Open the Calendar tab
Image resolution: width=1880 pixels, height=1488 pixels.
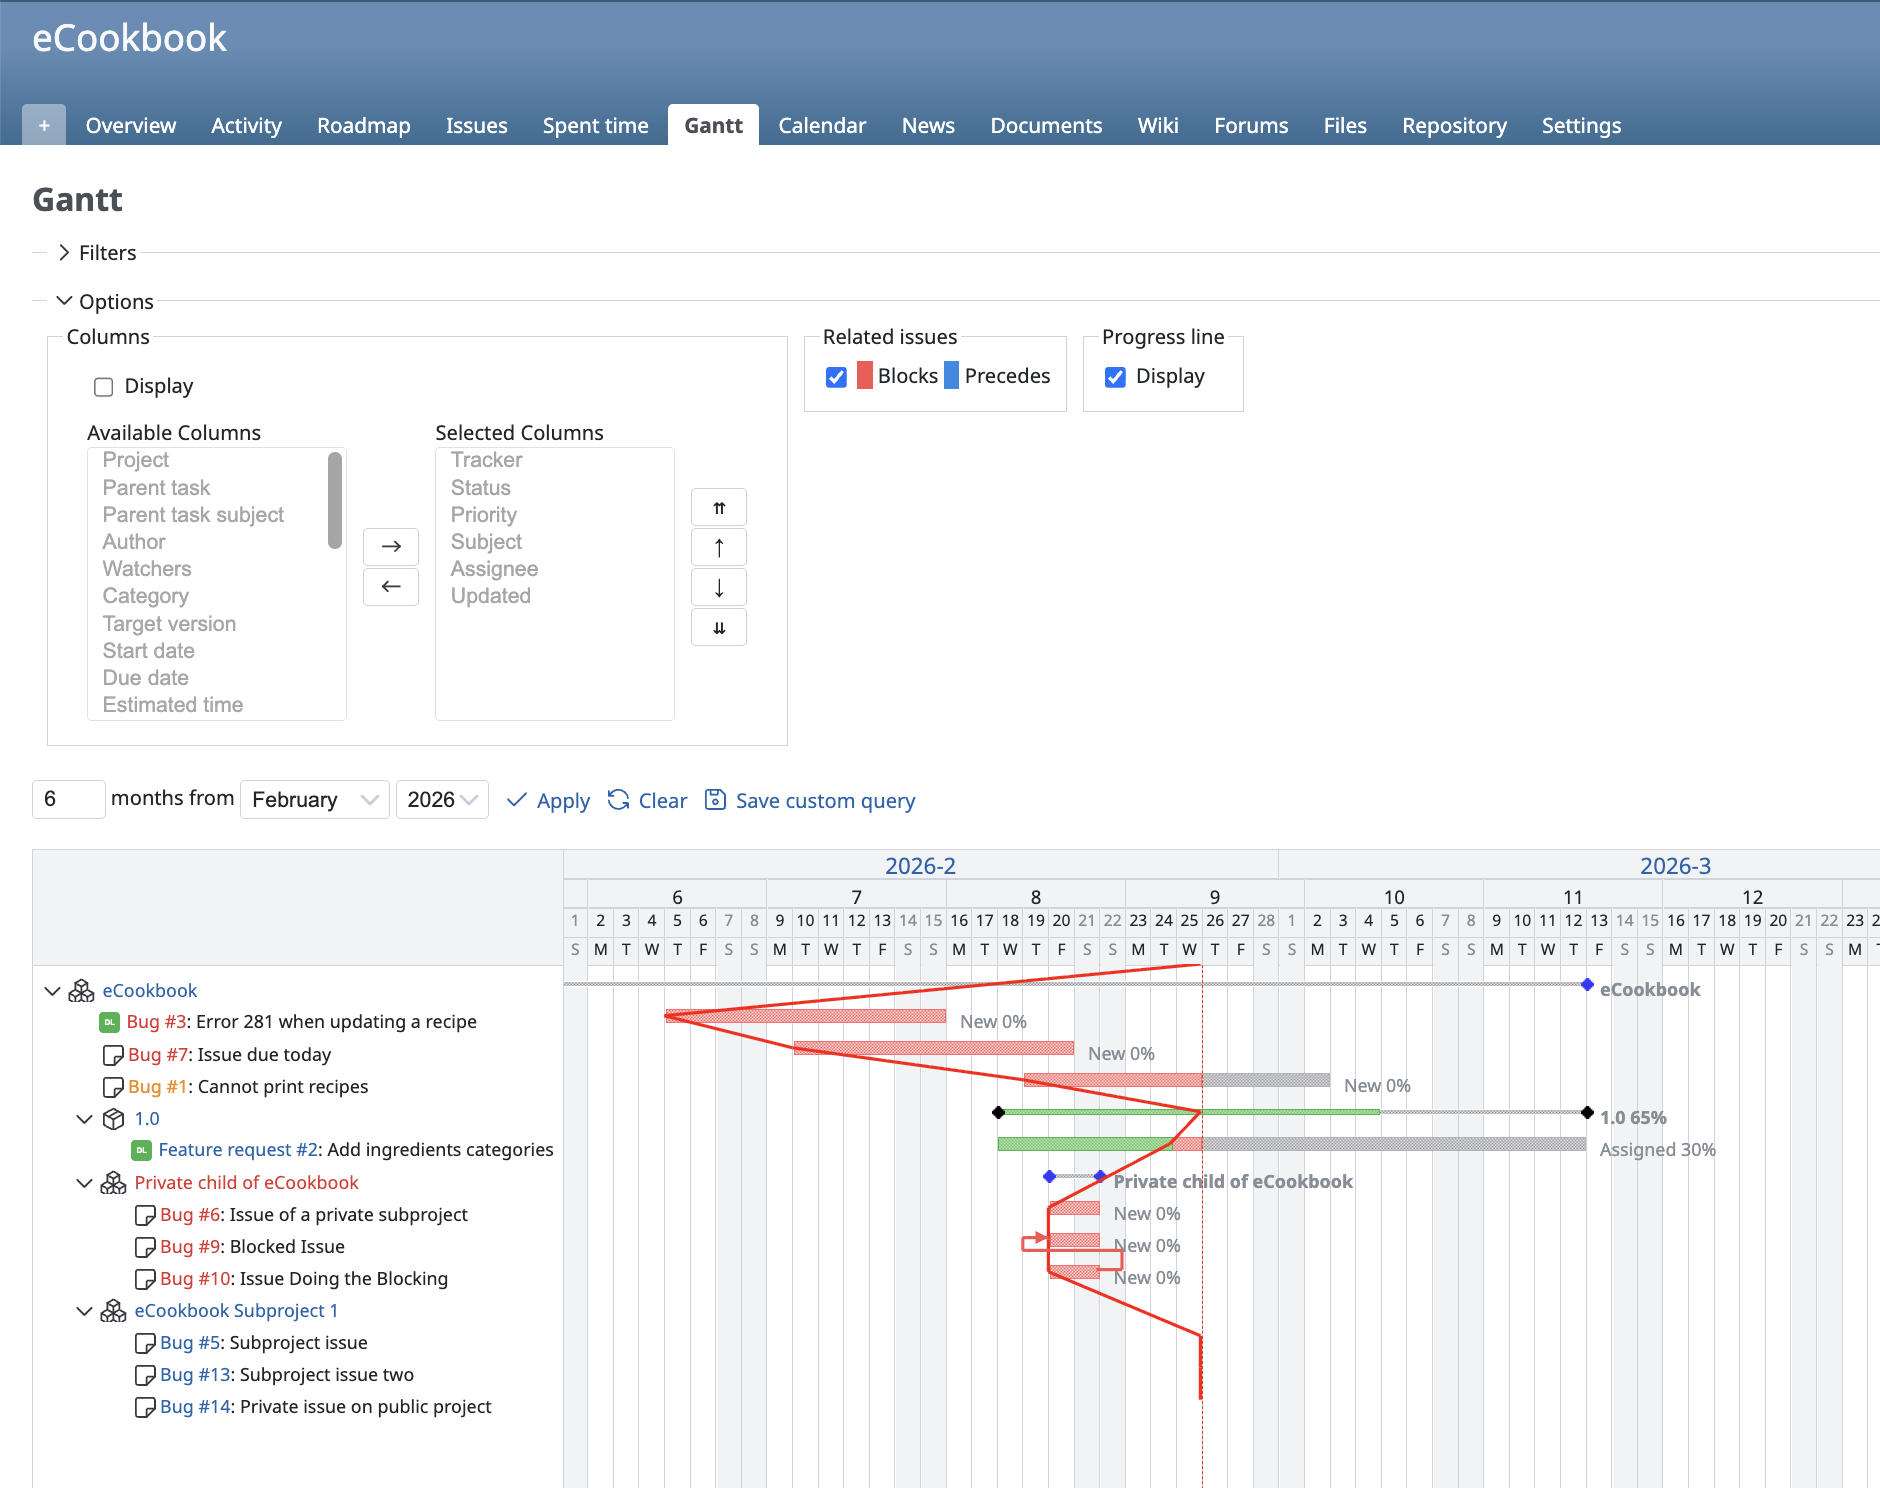[822, 125]
